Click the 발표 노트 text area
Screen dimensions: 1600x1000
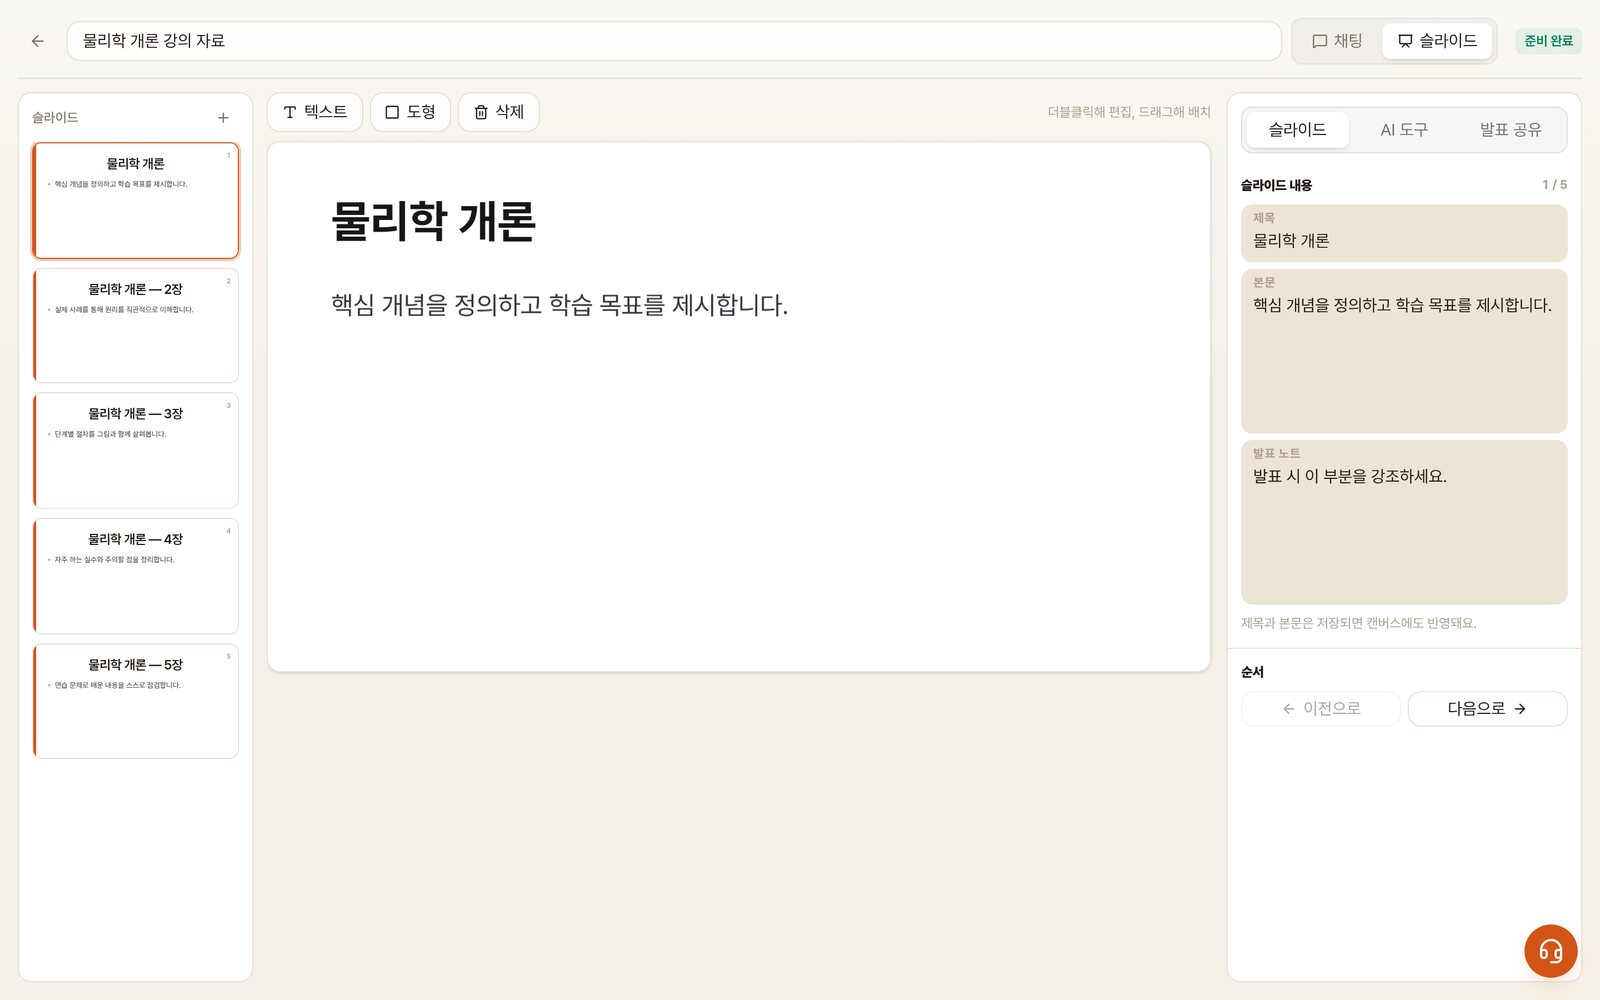pyautogui.click(x=1404, y=522)
